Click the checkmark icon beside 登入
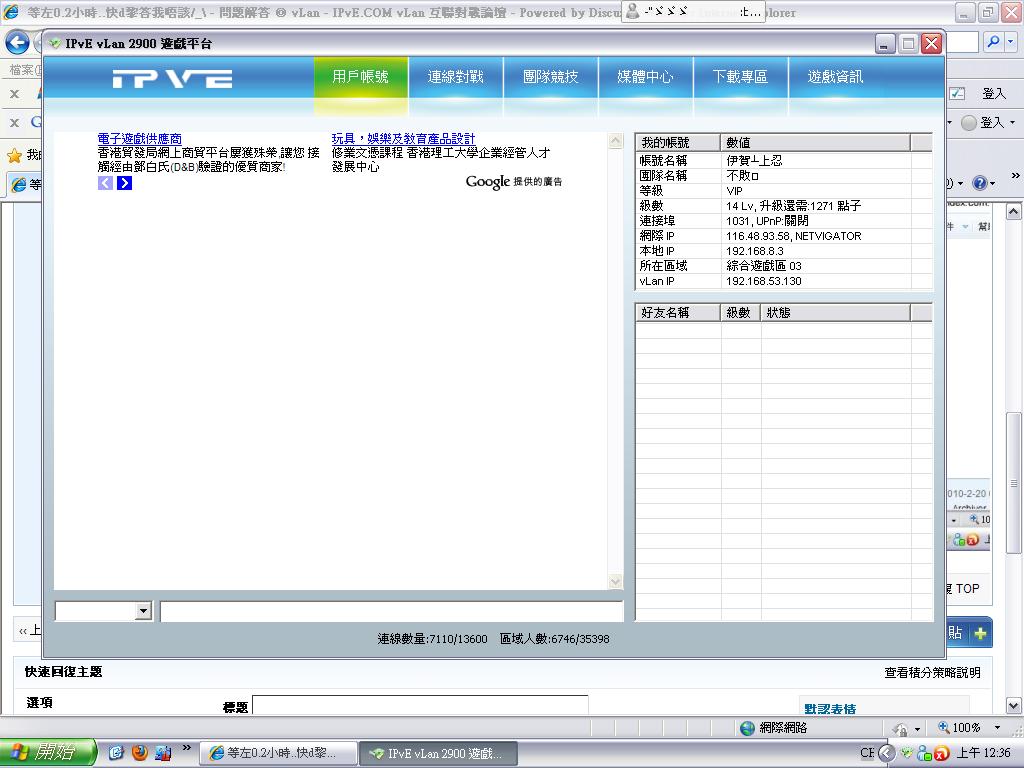 click(957, 93)
